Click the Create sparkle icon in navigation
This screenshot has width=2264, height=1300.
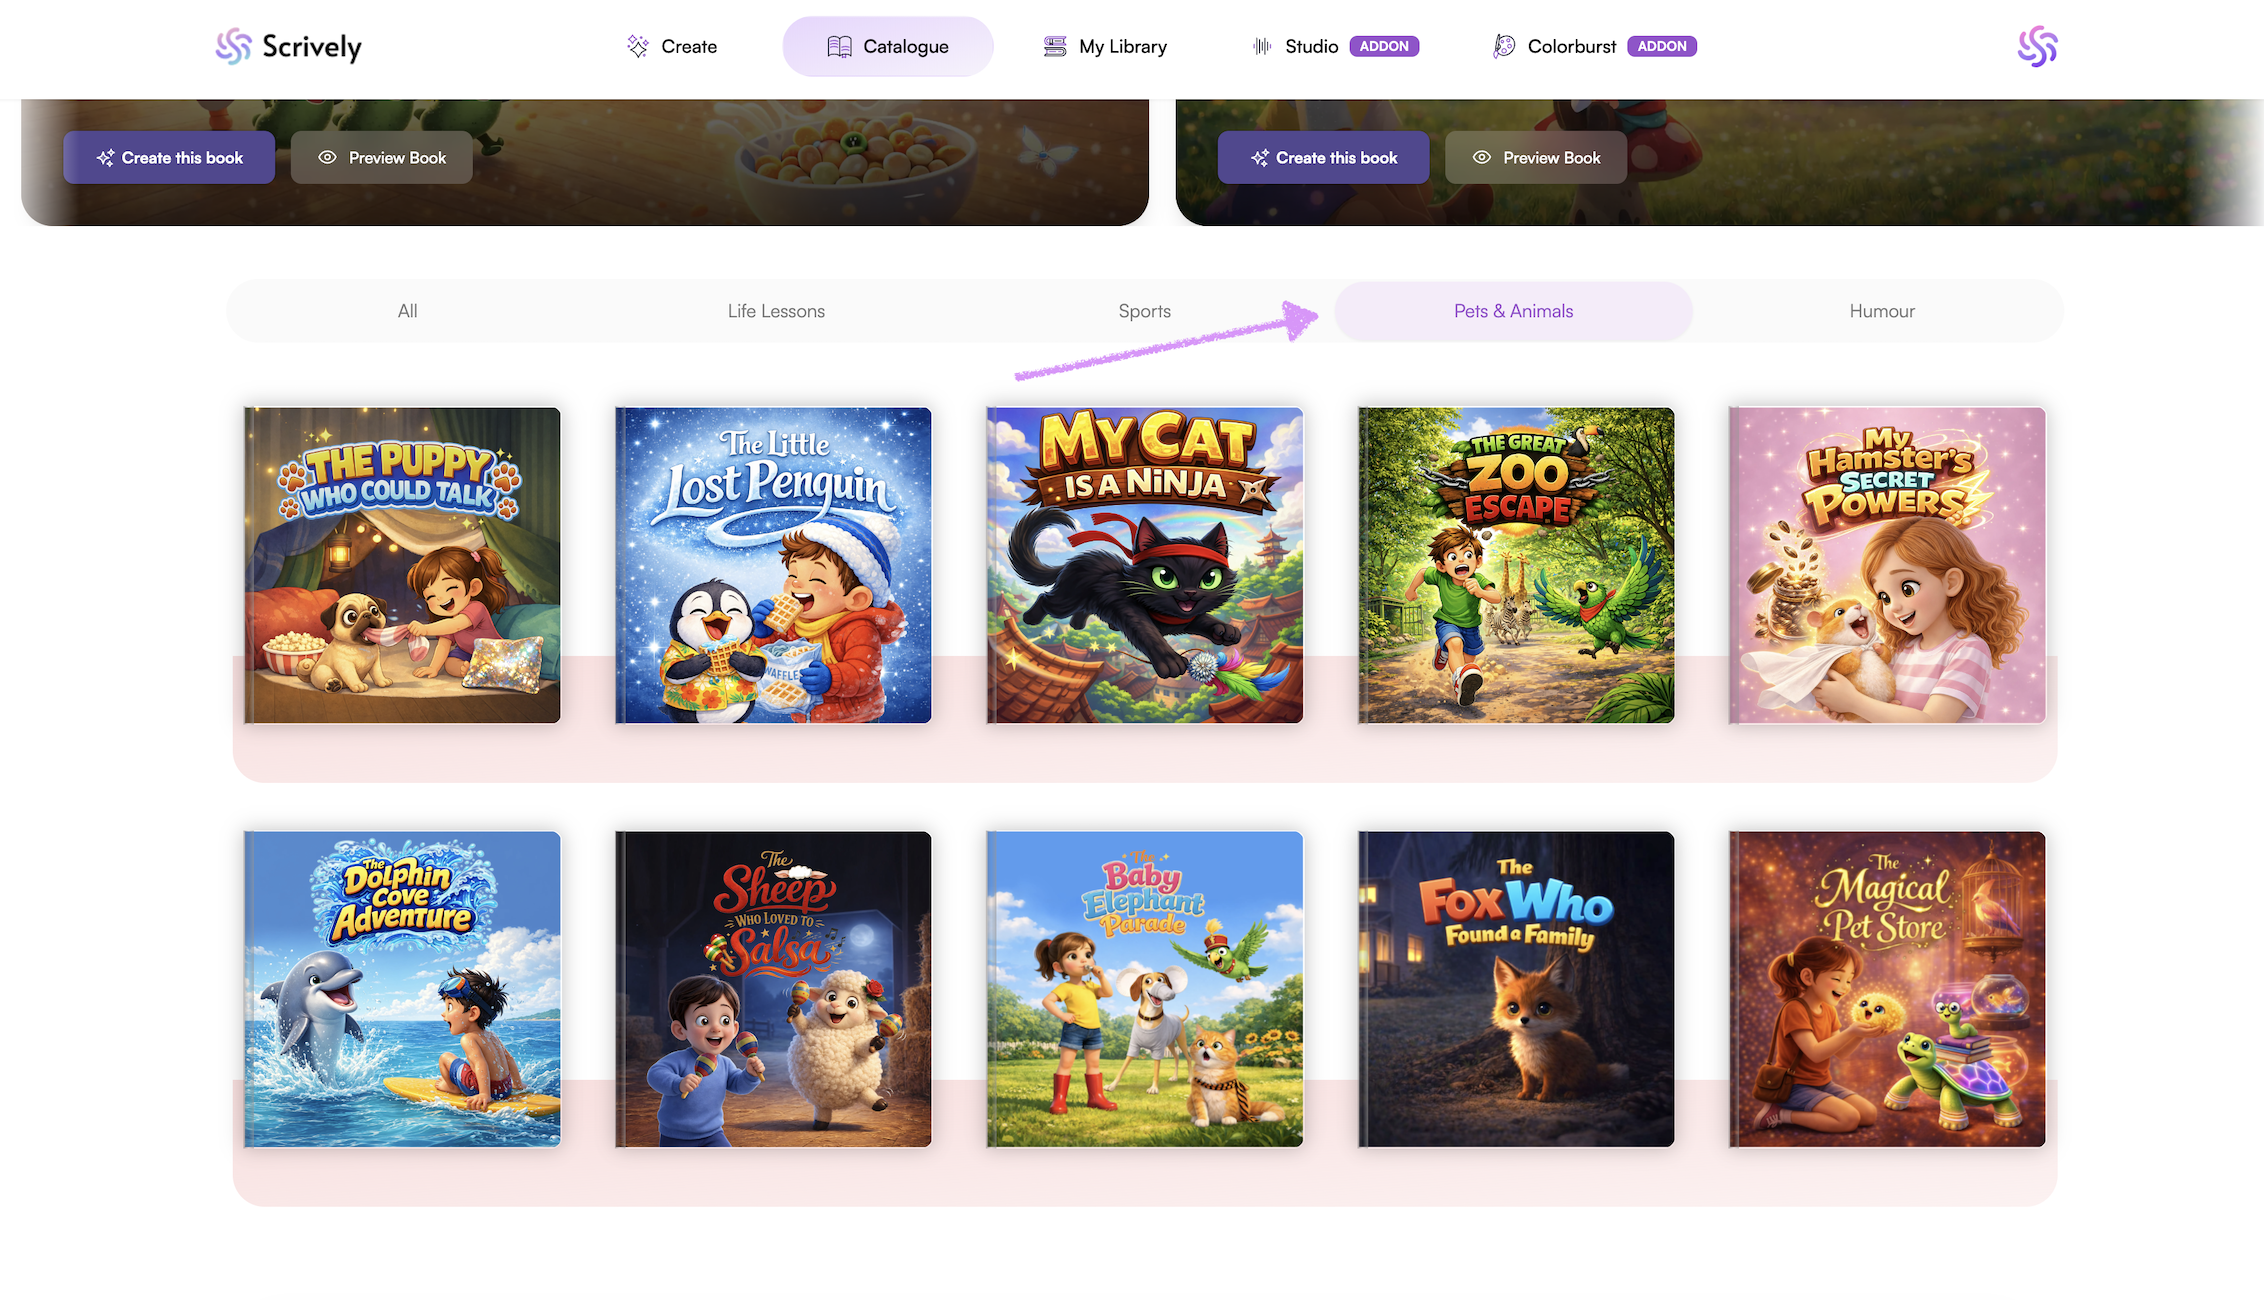(x=637, y=46)
